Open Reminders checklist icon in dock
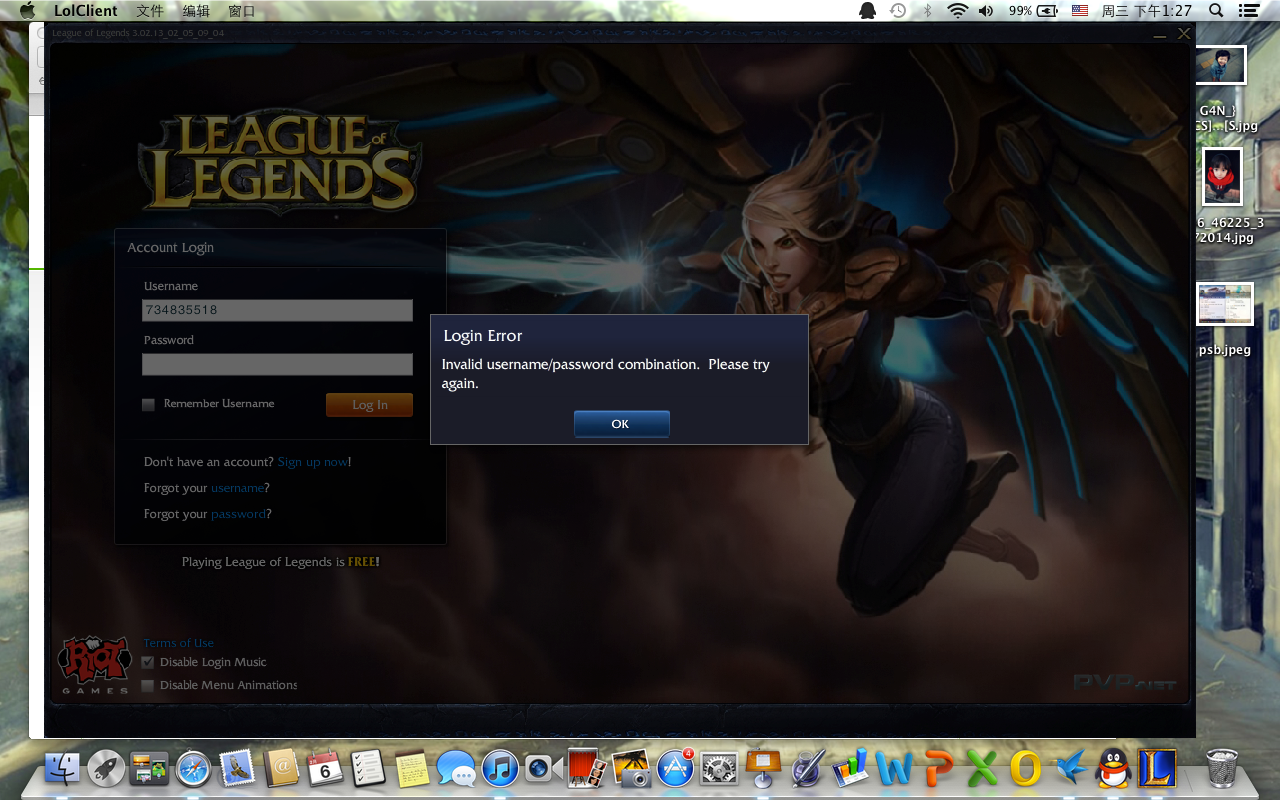This screenshot has height=800, width=1280. pos(369,768)
